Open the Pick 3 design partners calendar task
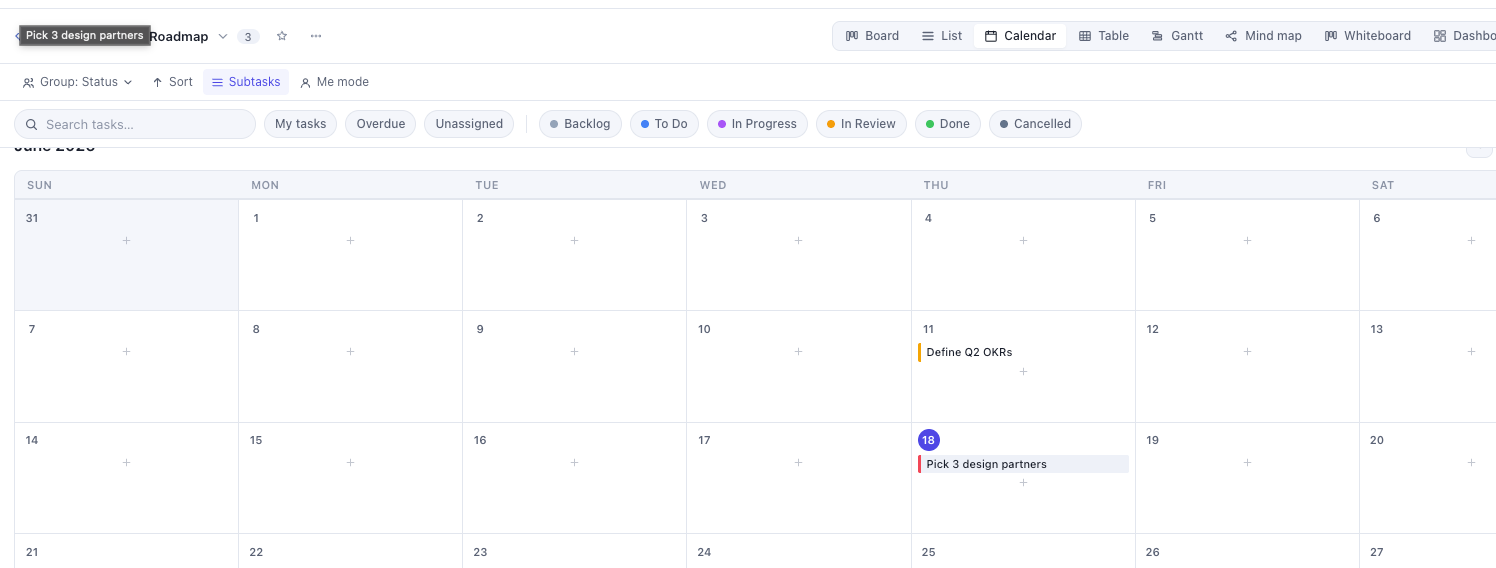Image resolution: width=1496 pixels, height=568 pixels. (x=1023, y=464)
